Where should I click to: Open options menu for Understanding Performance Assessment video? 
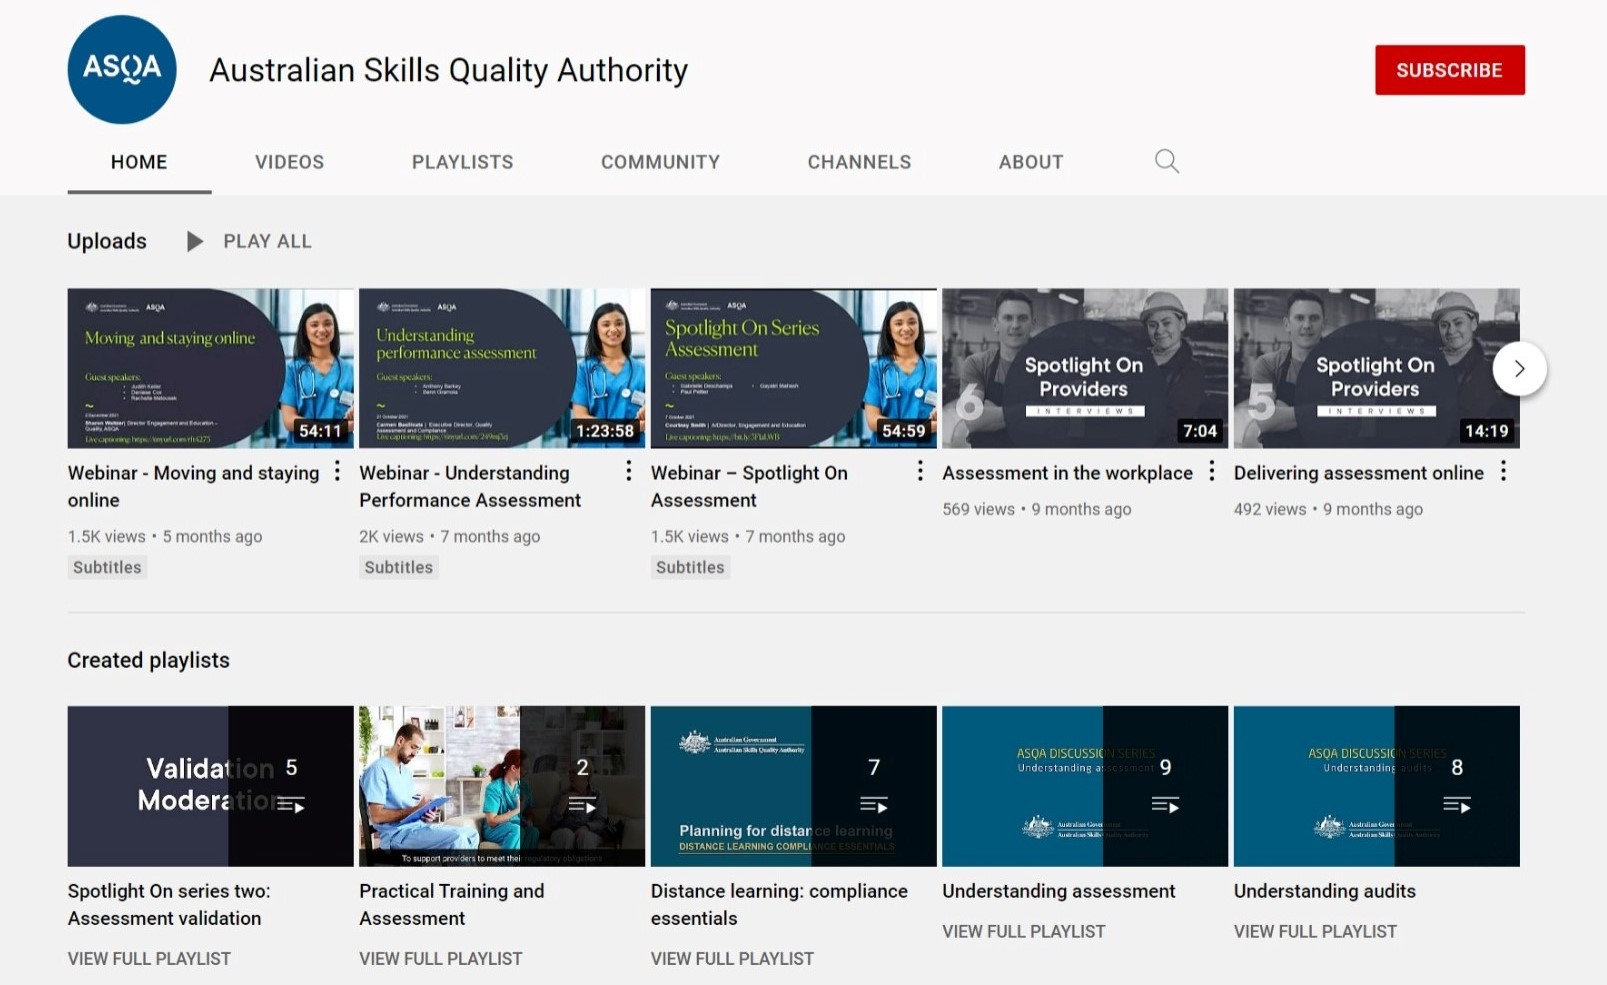(x=628, y=471)
